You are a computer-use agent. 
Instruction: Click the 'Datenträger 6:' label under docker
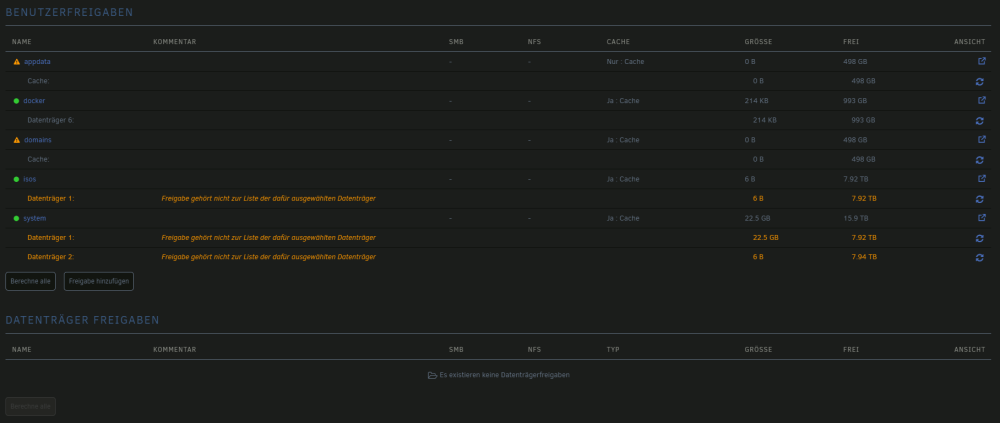pyautogui.click(x=51, y=120)
